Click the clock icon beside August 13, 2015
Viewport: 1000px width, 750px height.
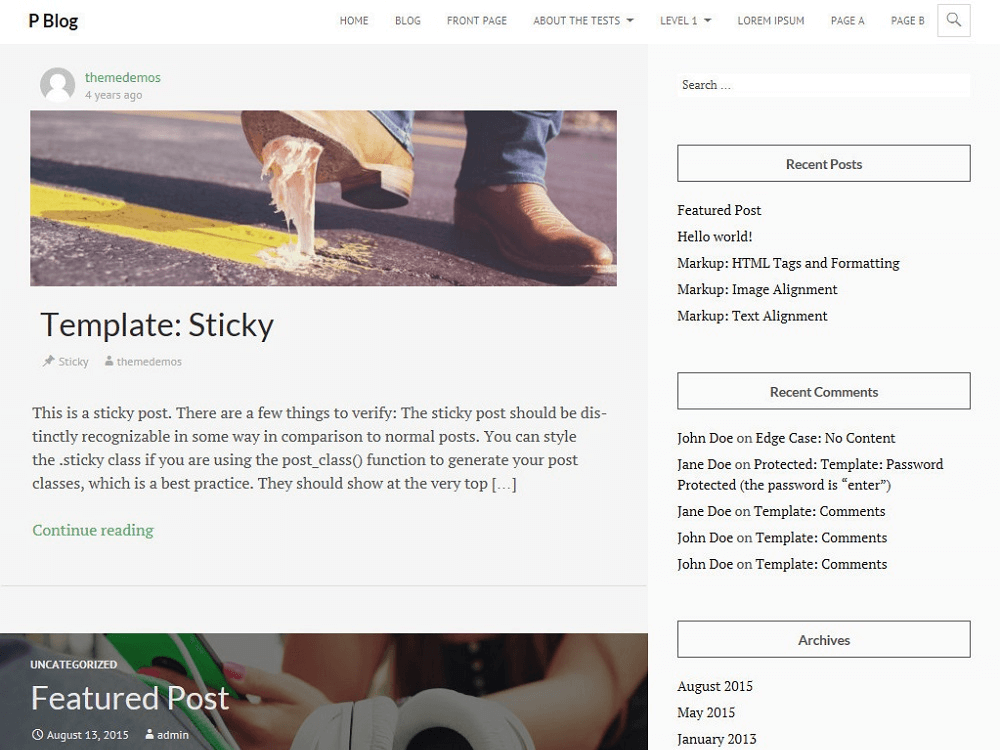38,735
